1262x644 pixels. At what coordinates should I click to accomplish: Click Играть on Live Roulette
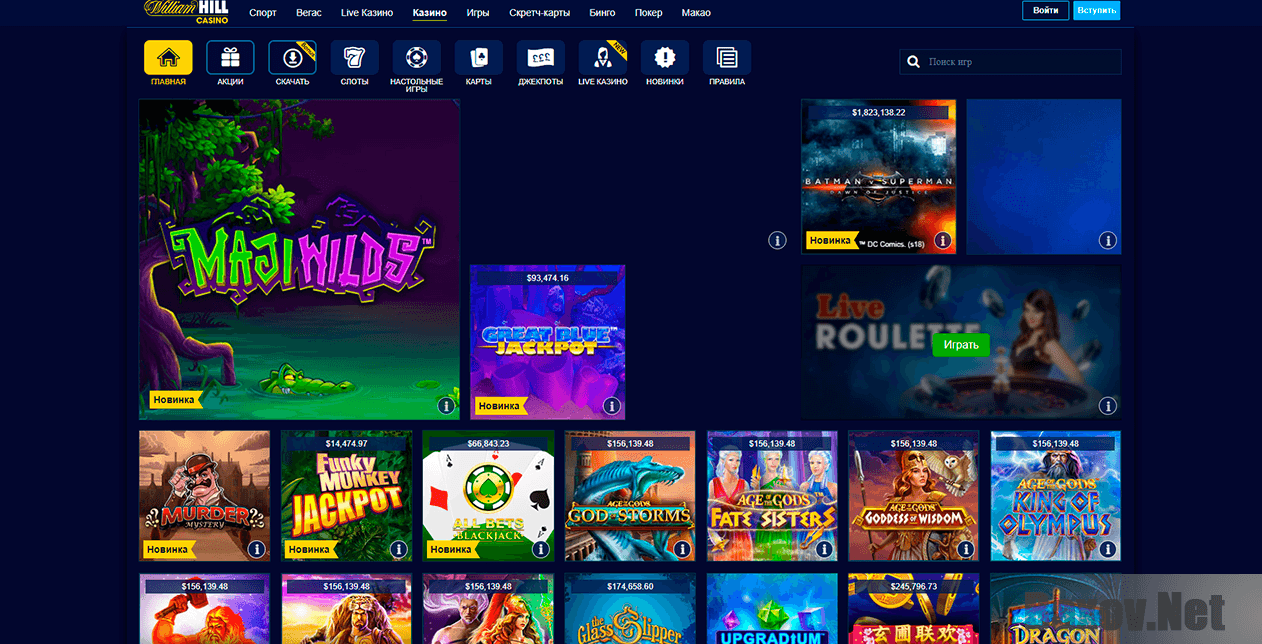960,344
